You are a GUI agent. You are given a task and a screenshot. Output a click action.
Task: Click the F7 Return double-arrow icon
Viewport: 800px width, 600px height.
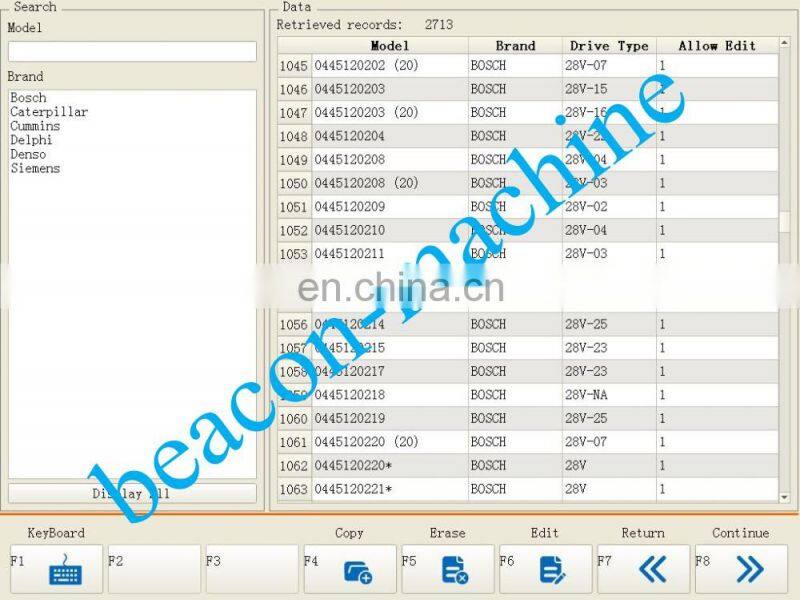coord(652,569)
